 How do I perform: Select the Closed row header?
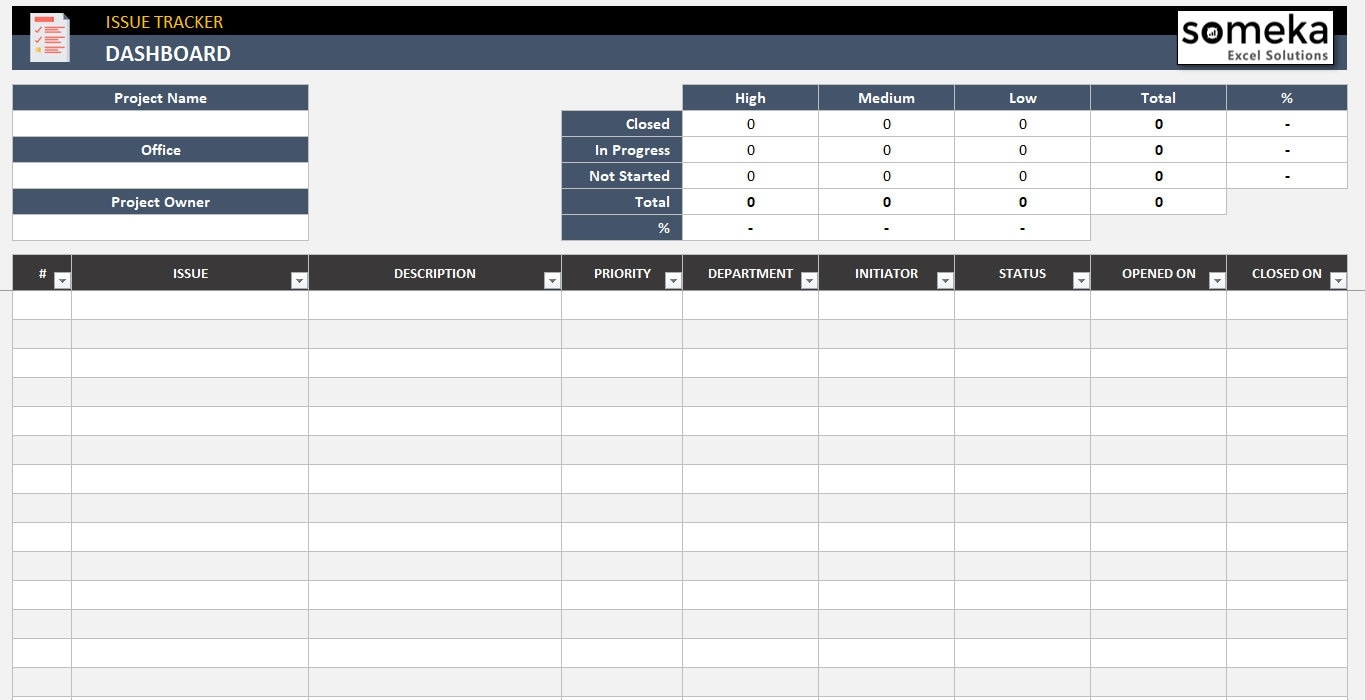(x=622, y=123)
